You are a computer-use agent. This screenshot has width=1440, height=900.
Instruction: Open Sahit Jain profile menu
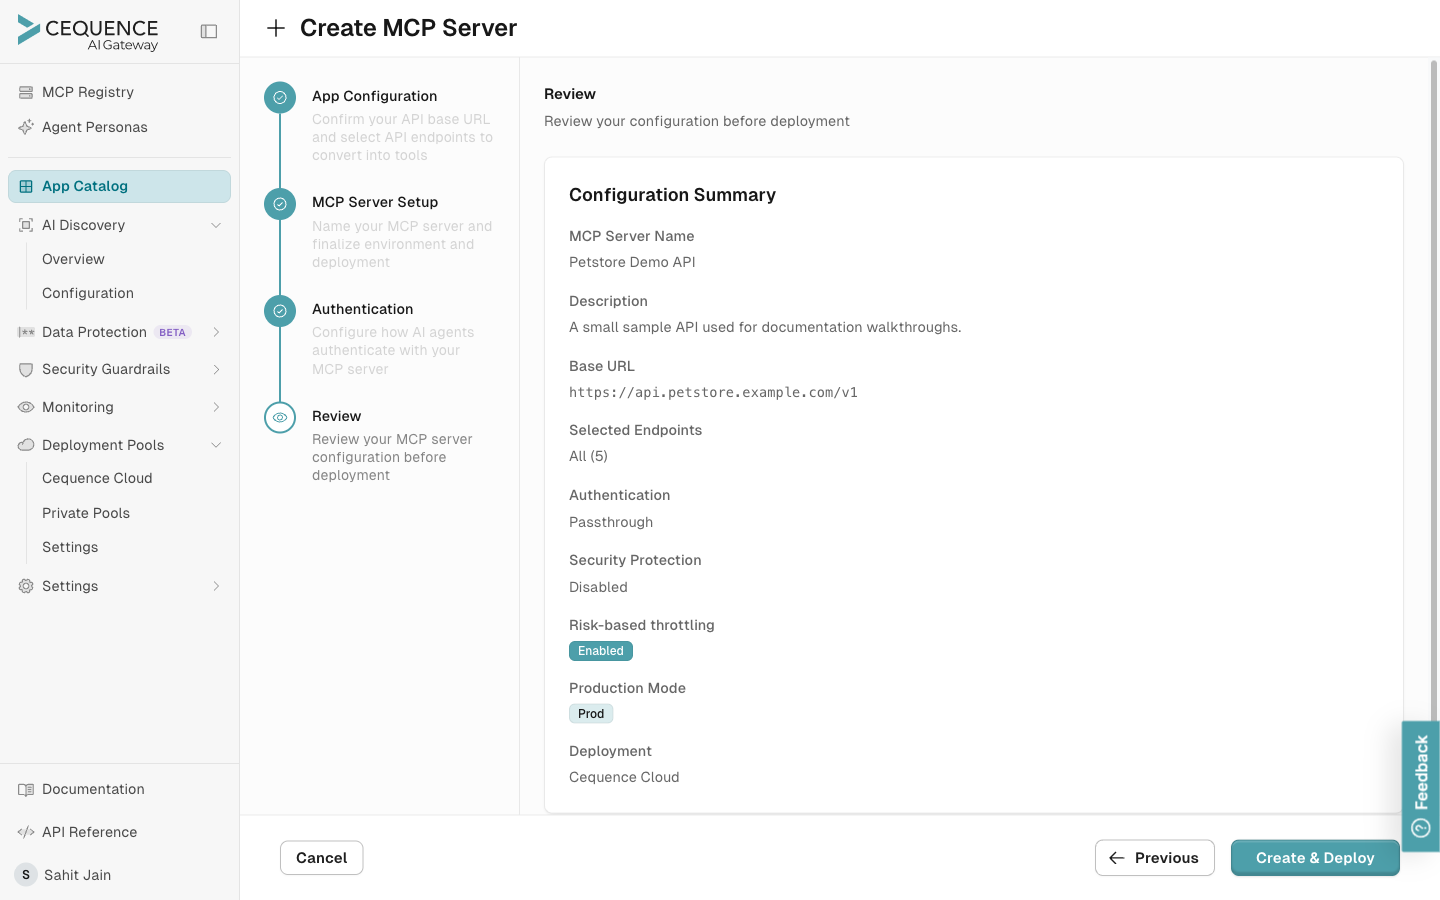tap(78, 875)
